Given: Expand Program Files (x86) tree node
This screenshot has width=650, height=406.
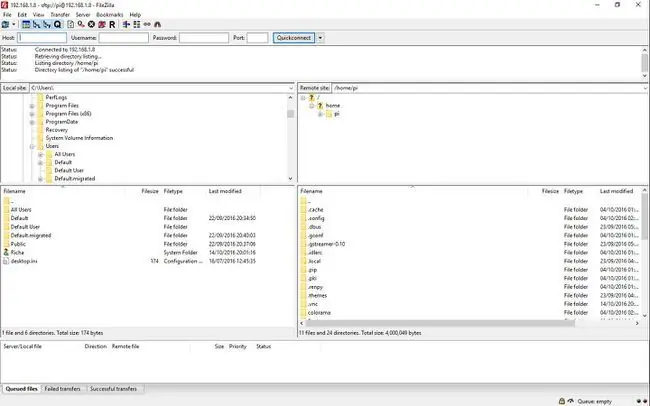Looking at the screenshot, I should coord(32,114).
